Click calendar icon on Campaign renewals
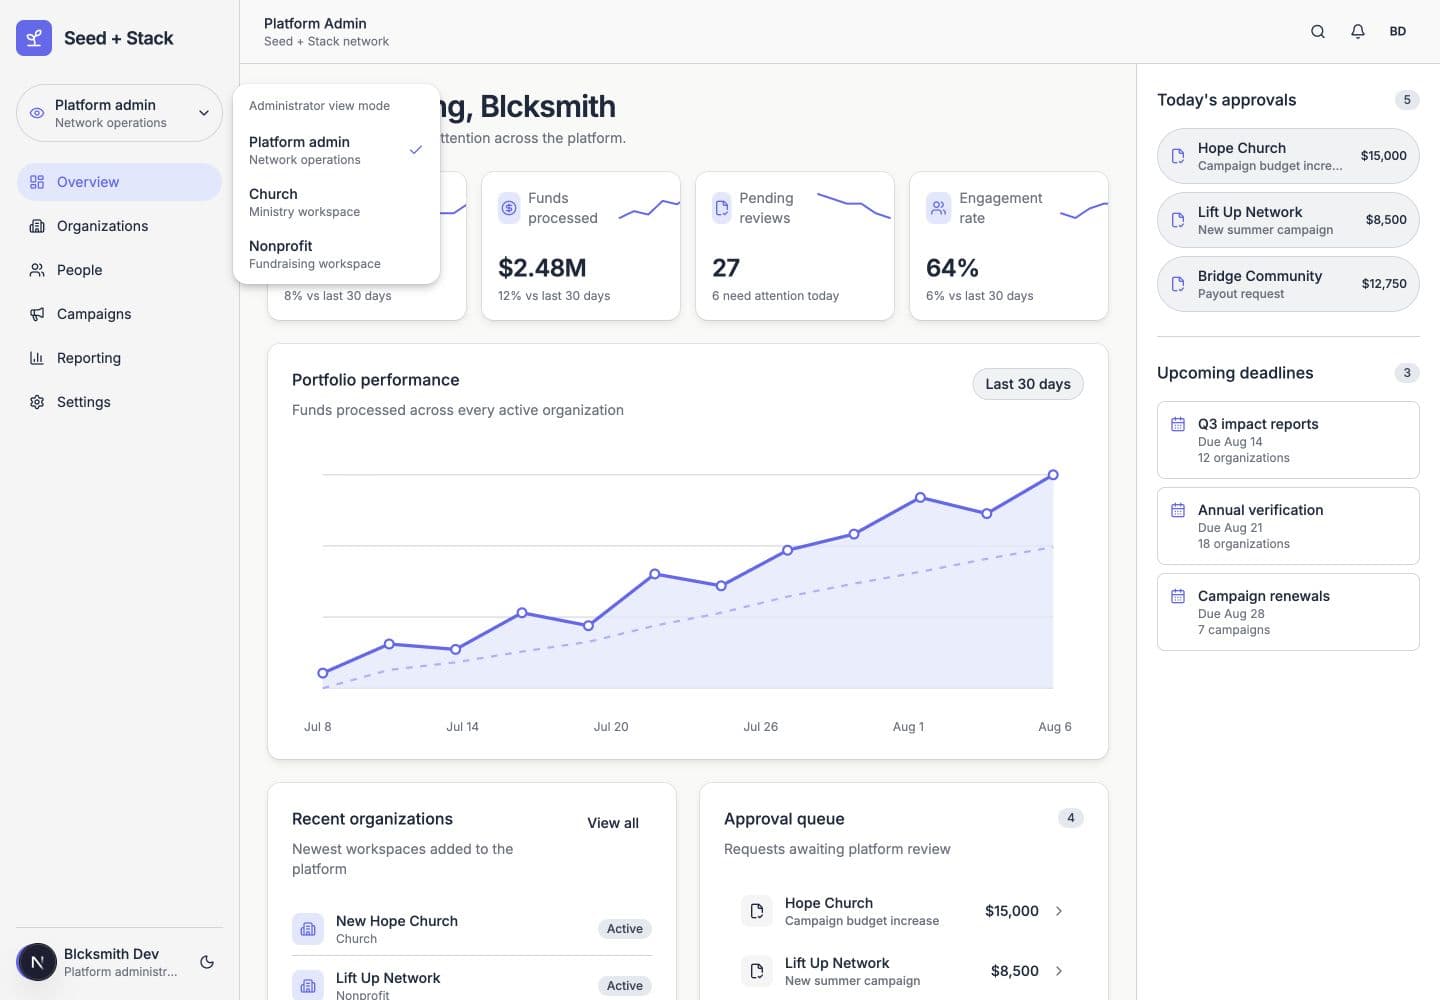This screenshot has height=1000, width=1440. pos(1178,596)
